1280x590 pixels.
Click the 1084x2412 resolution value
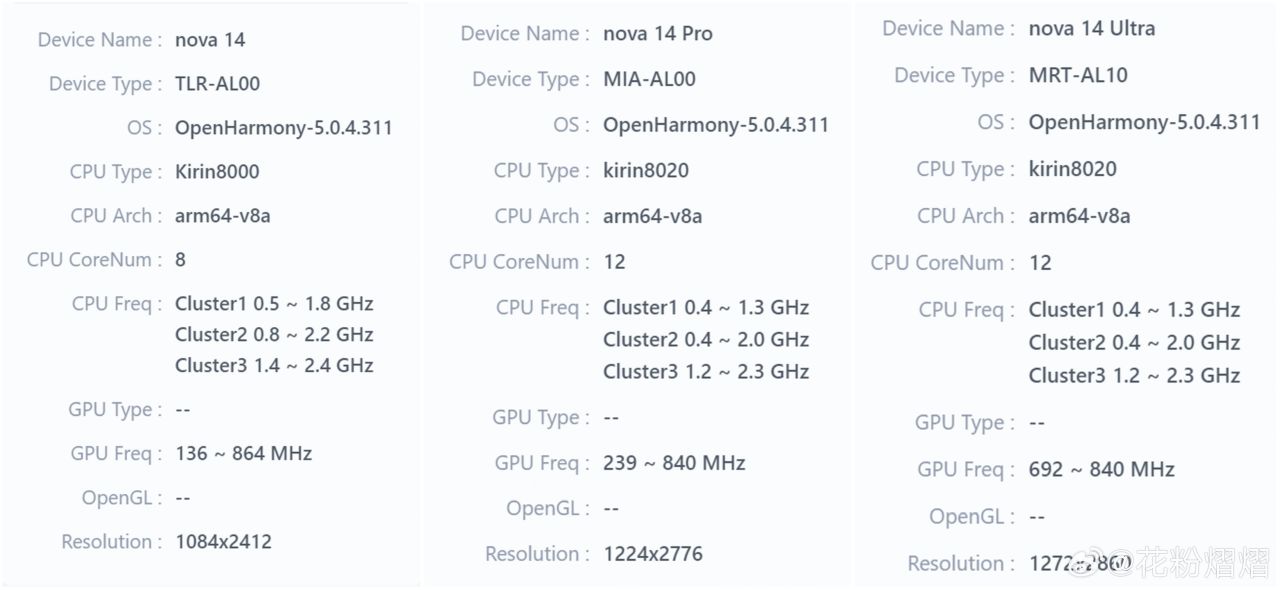click(x=223, y=542)
